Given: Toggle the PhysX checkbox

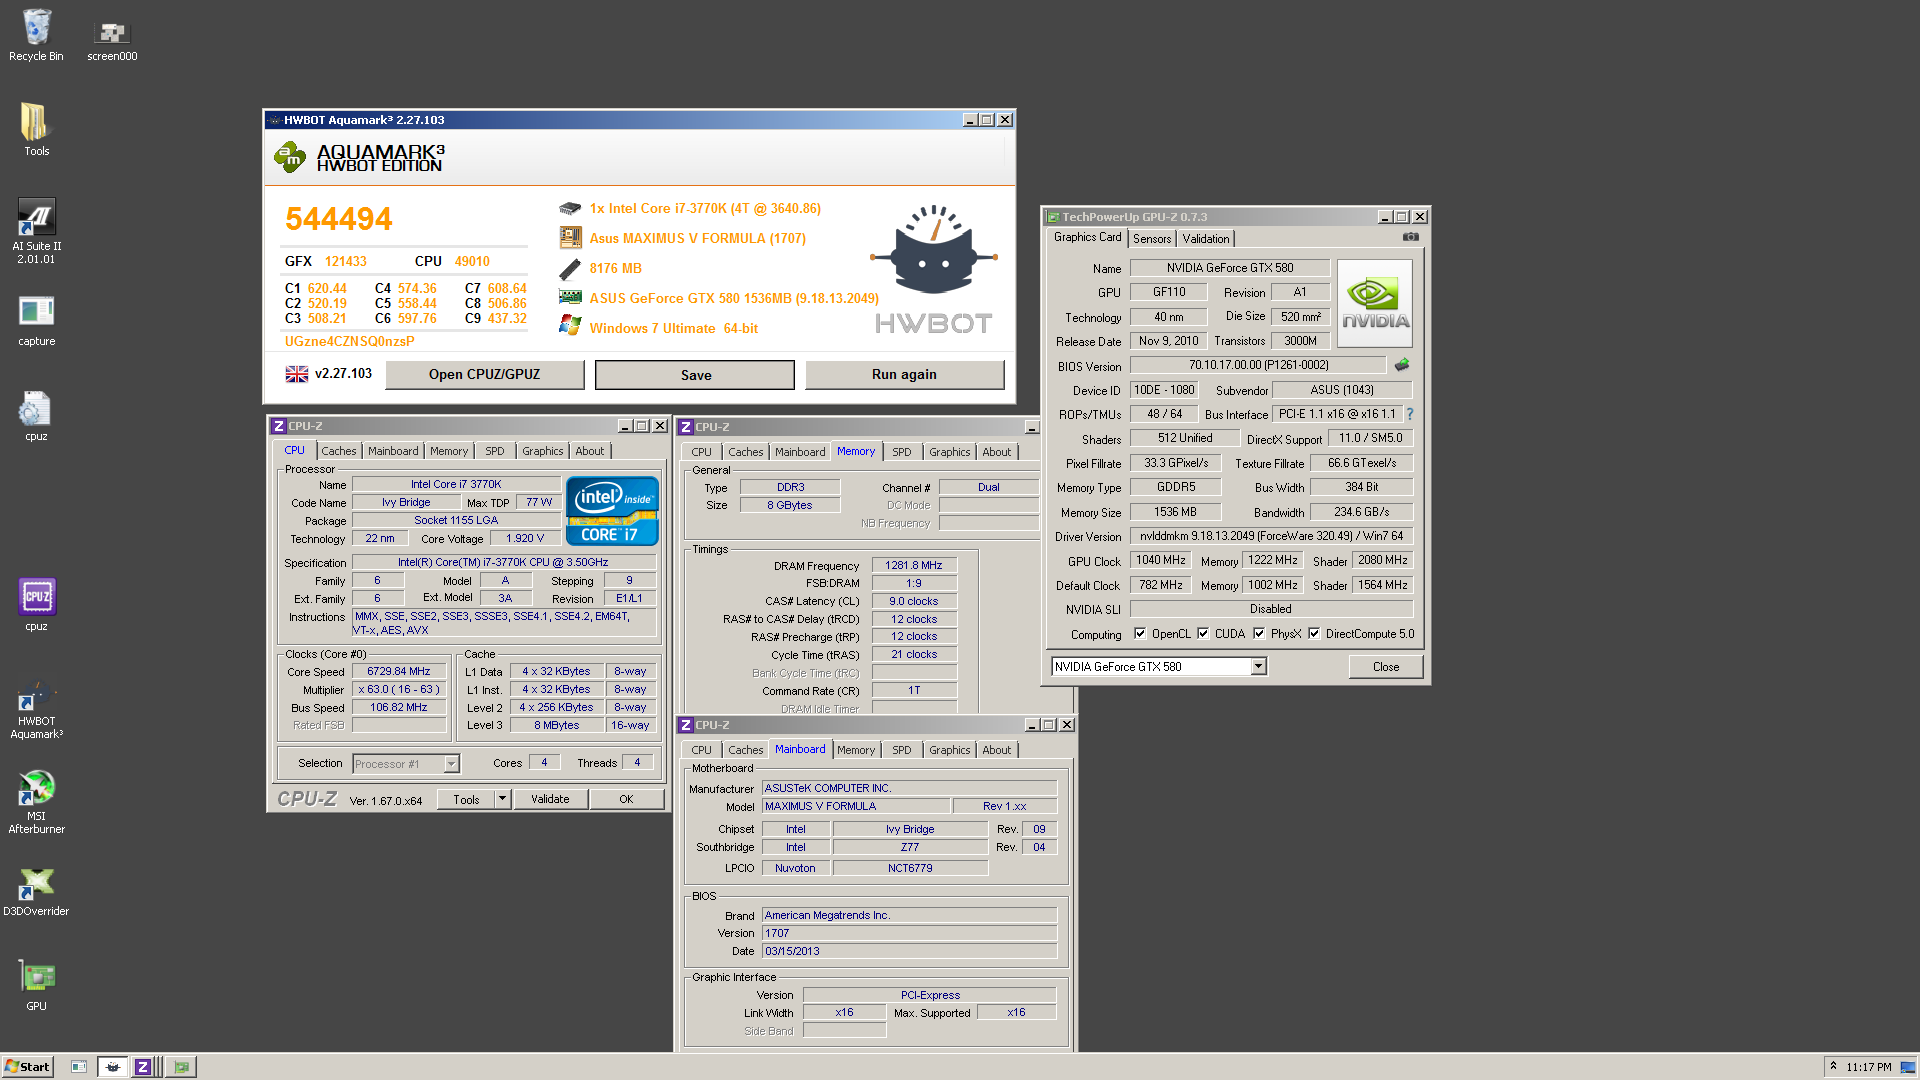Looking at the screenshot, I should pyautogui.click(x=1259, y=634).
